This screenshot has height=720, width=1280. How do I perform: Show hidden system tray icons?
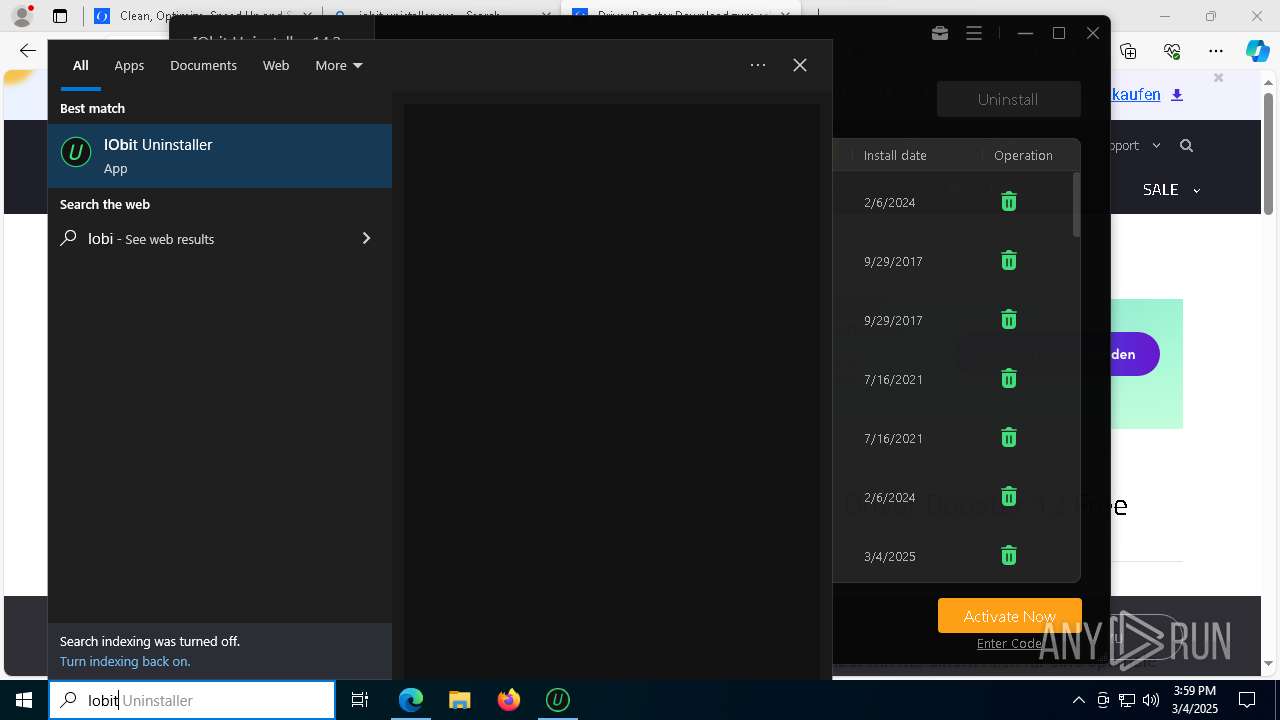1078,700
